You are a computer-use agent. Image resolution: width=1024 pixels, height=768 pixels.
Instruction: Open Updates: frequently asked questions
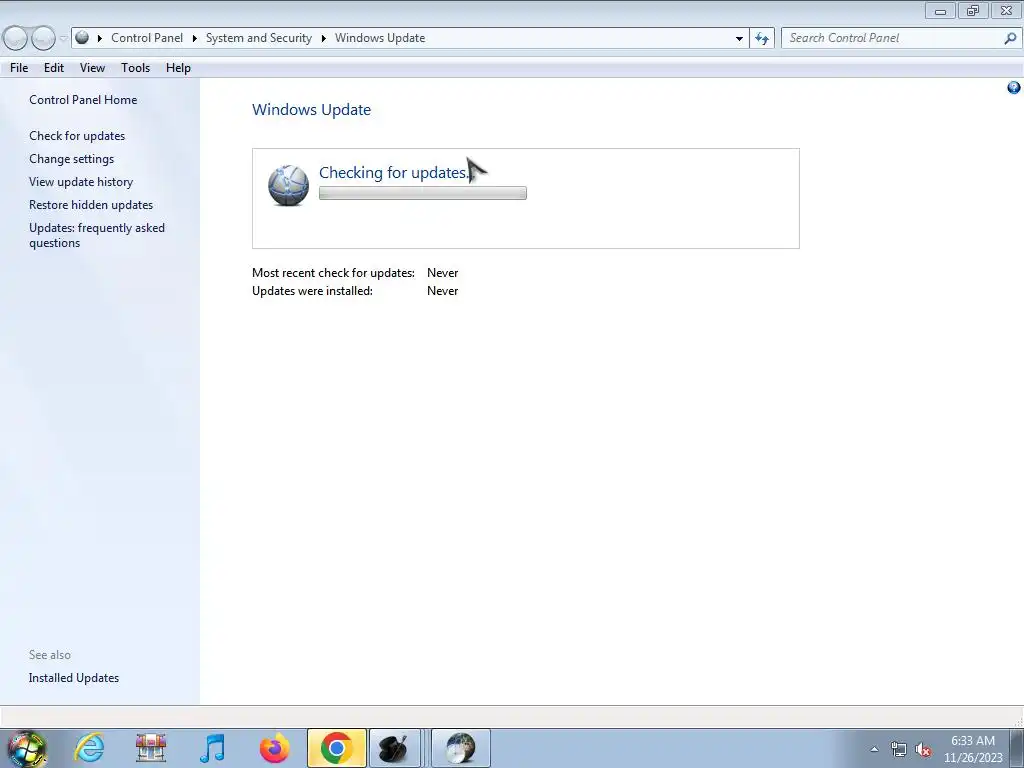coord(97,235)
